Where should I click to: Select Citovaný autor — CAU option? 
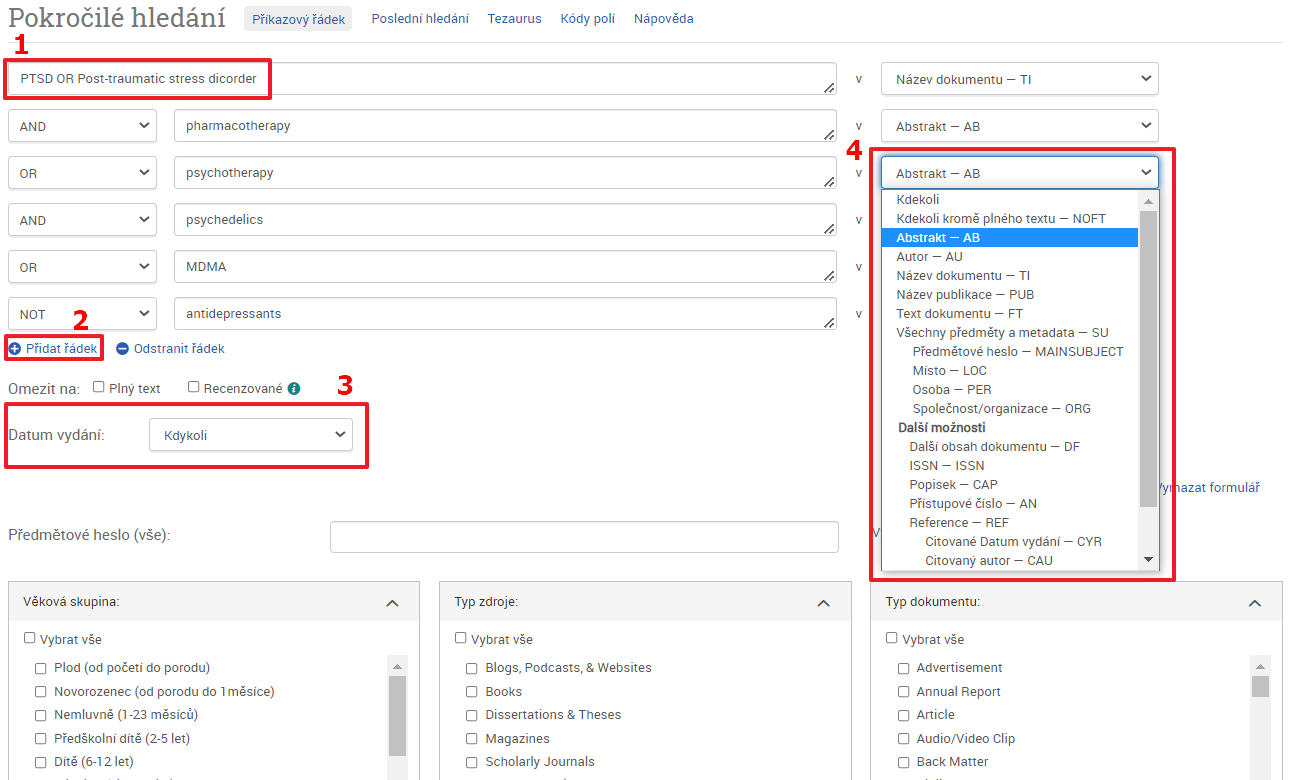click(1009, 560)
